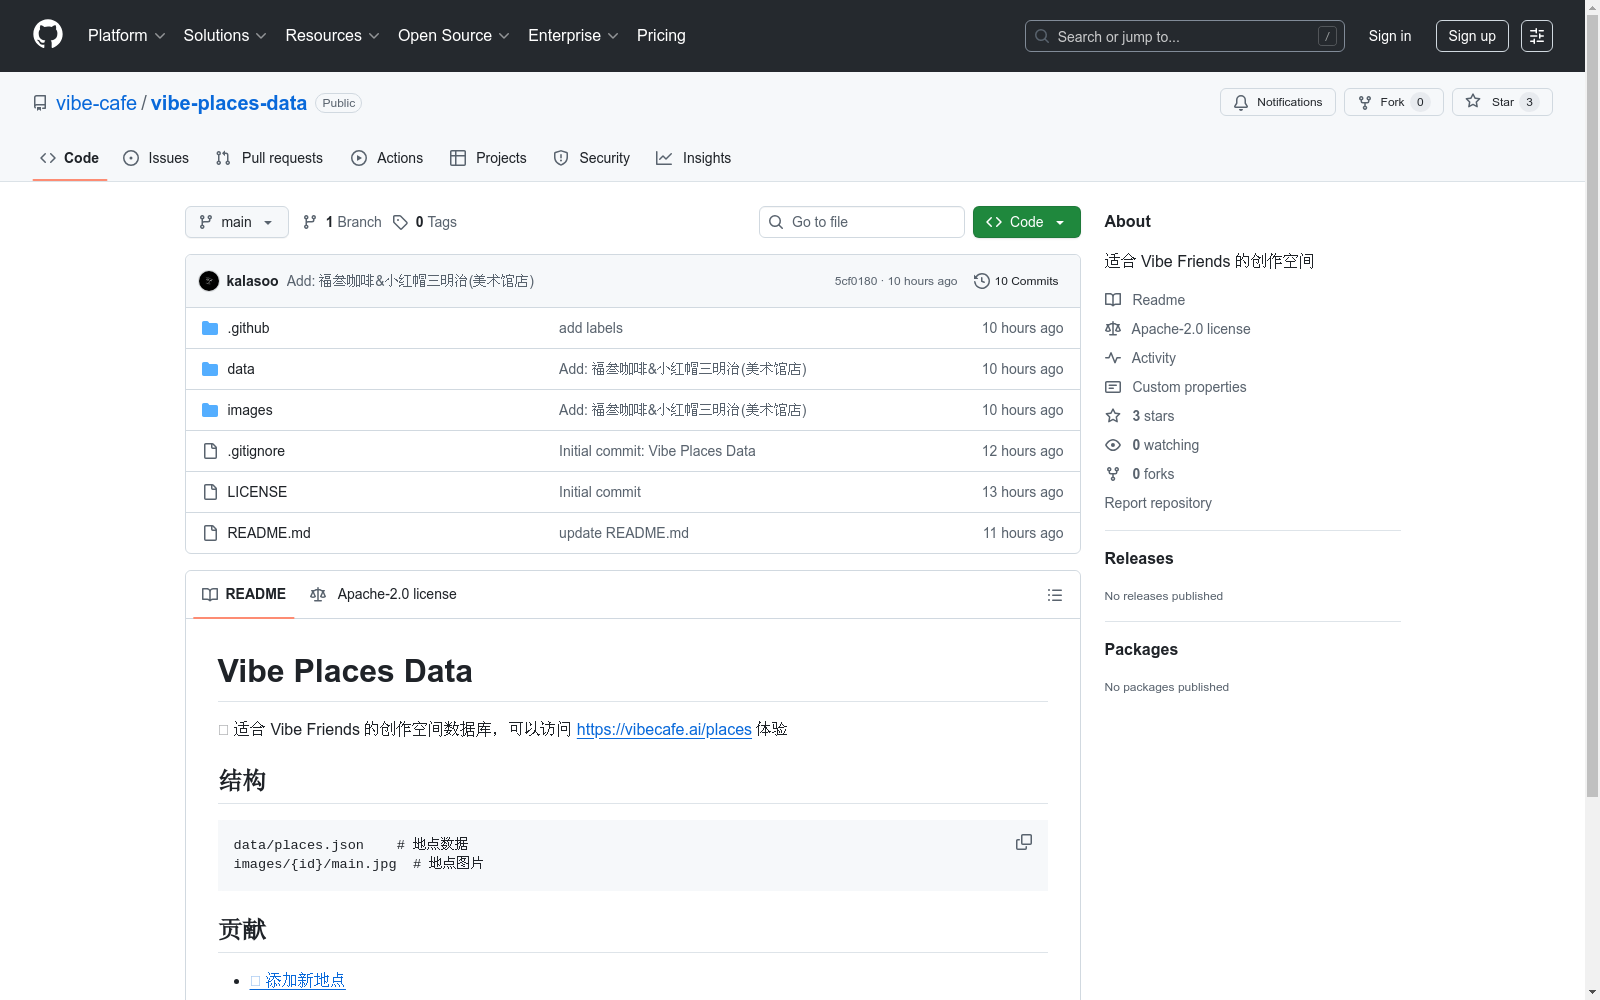Select the Code repository tab
Screen dimensions: 1600x1000
[x=70, y=158]
